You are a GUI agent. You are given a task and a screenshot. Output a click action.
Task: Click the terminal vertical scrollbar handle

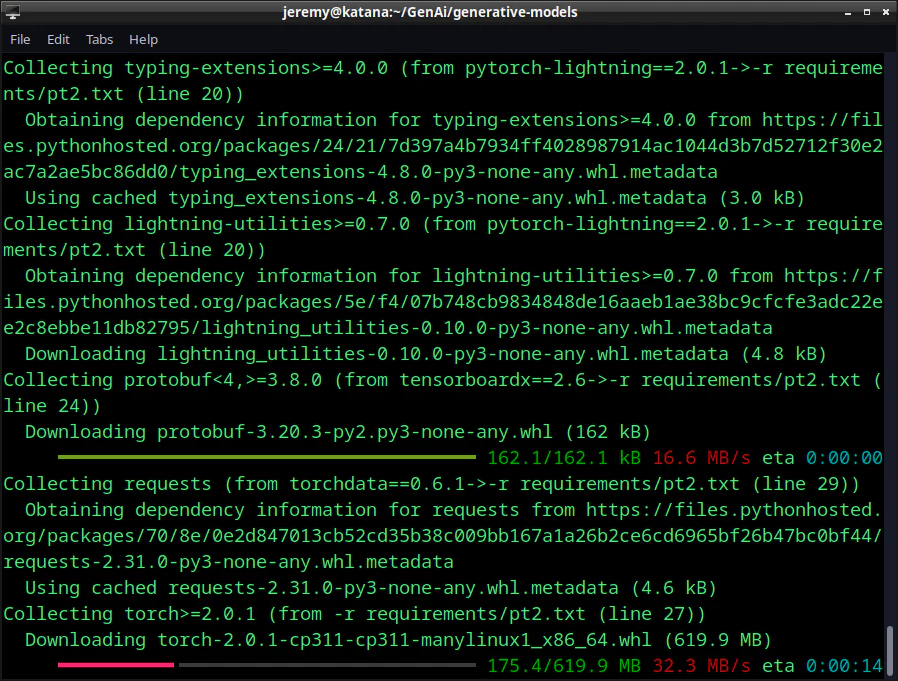coord(889,650)
